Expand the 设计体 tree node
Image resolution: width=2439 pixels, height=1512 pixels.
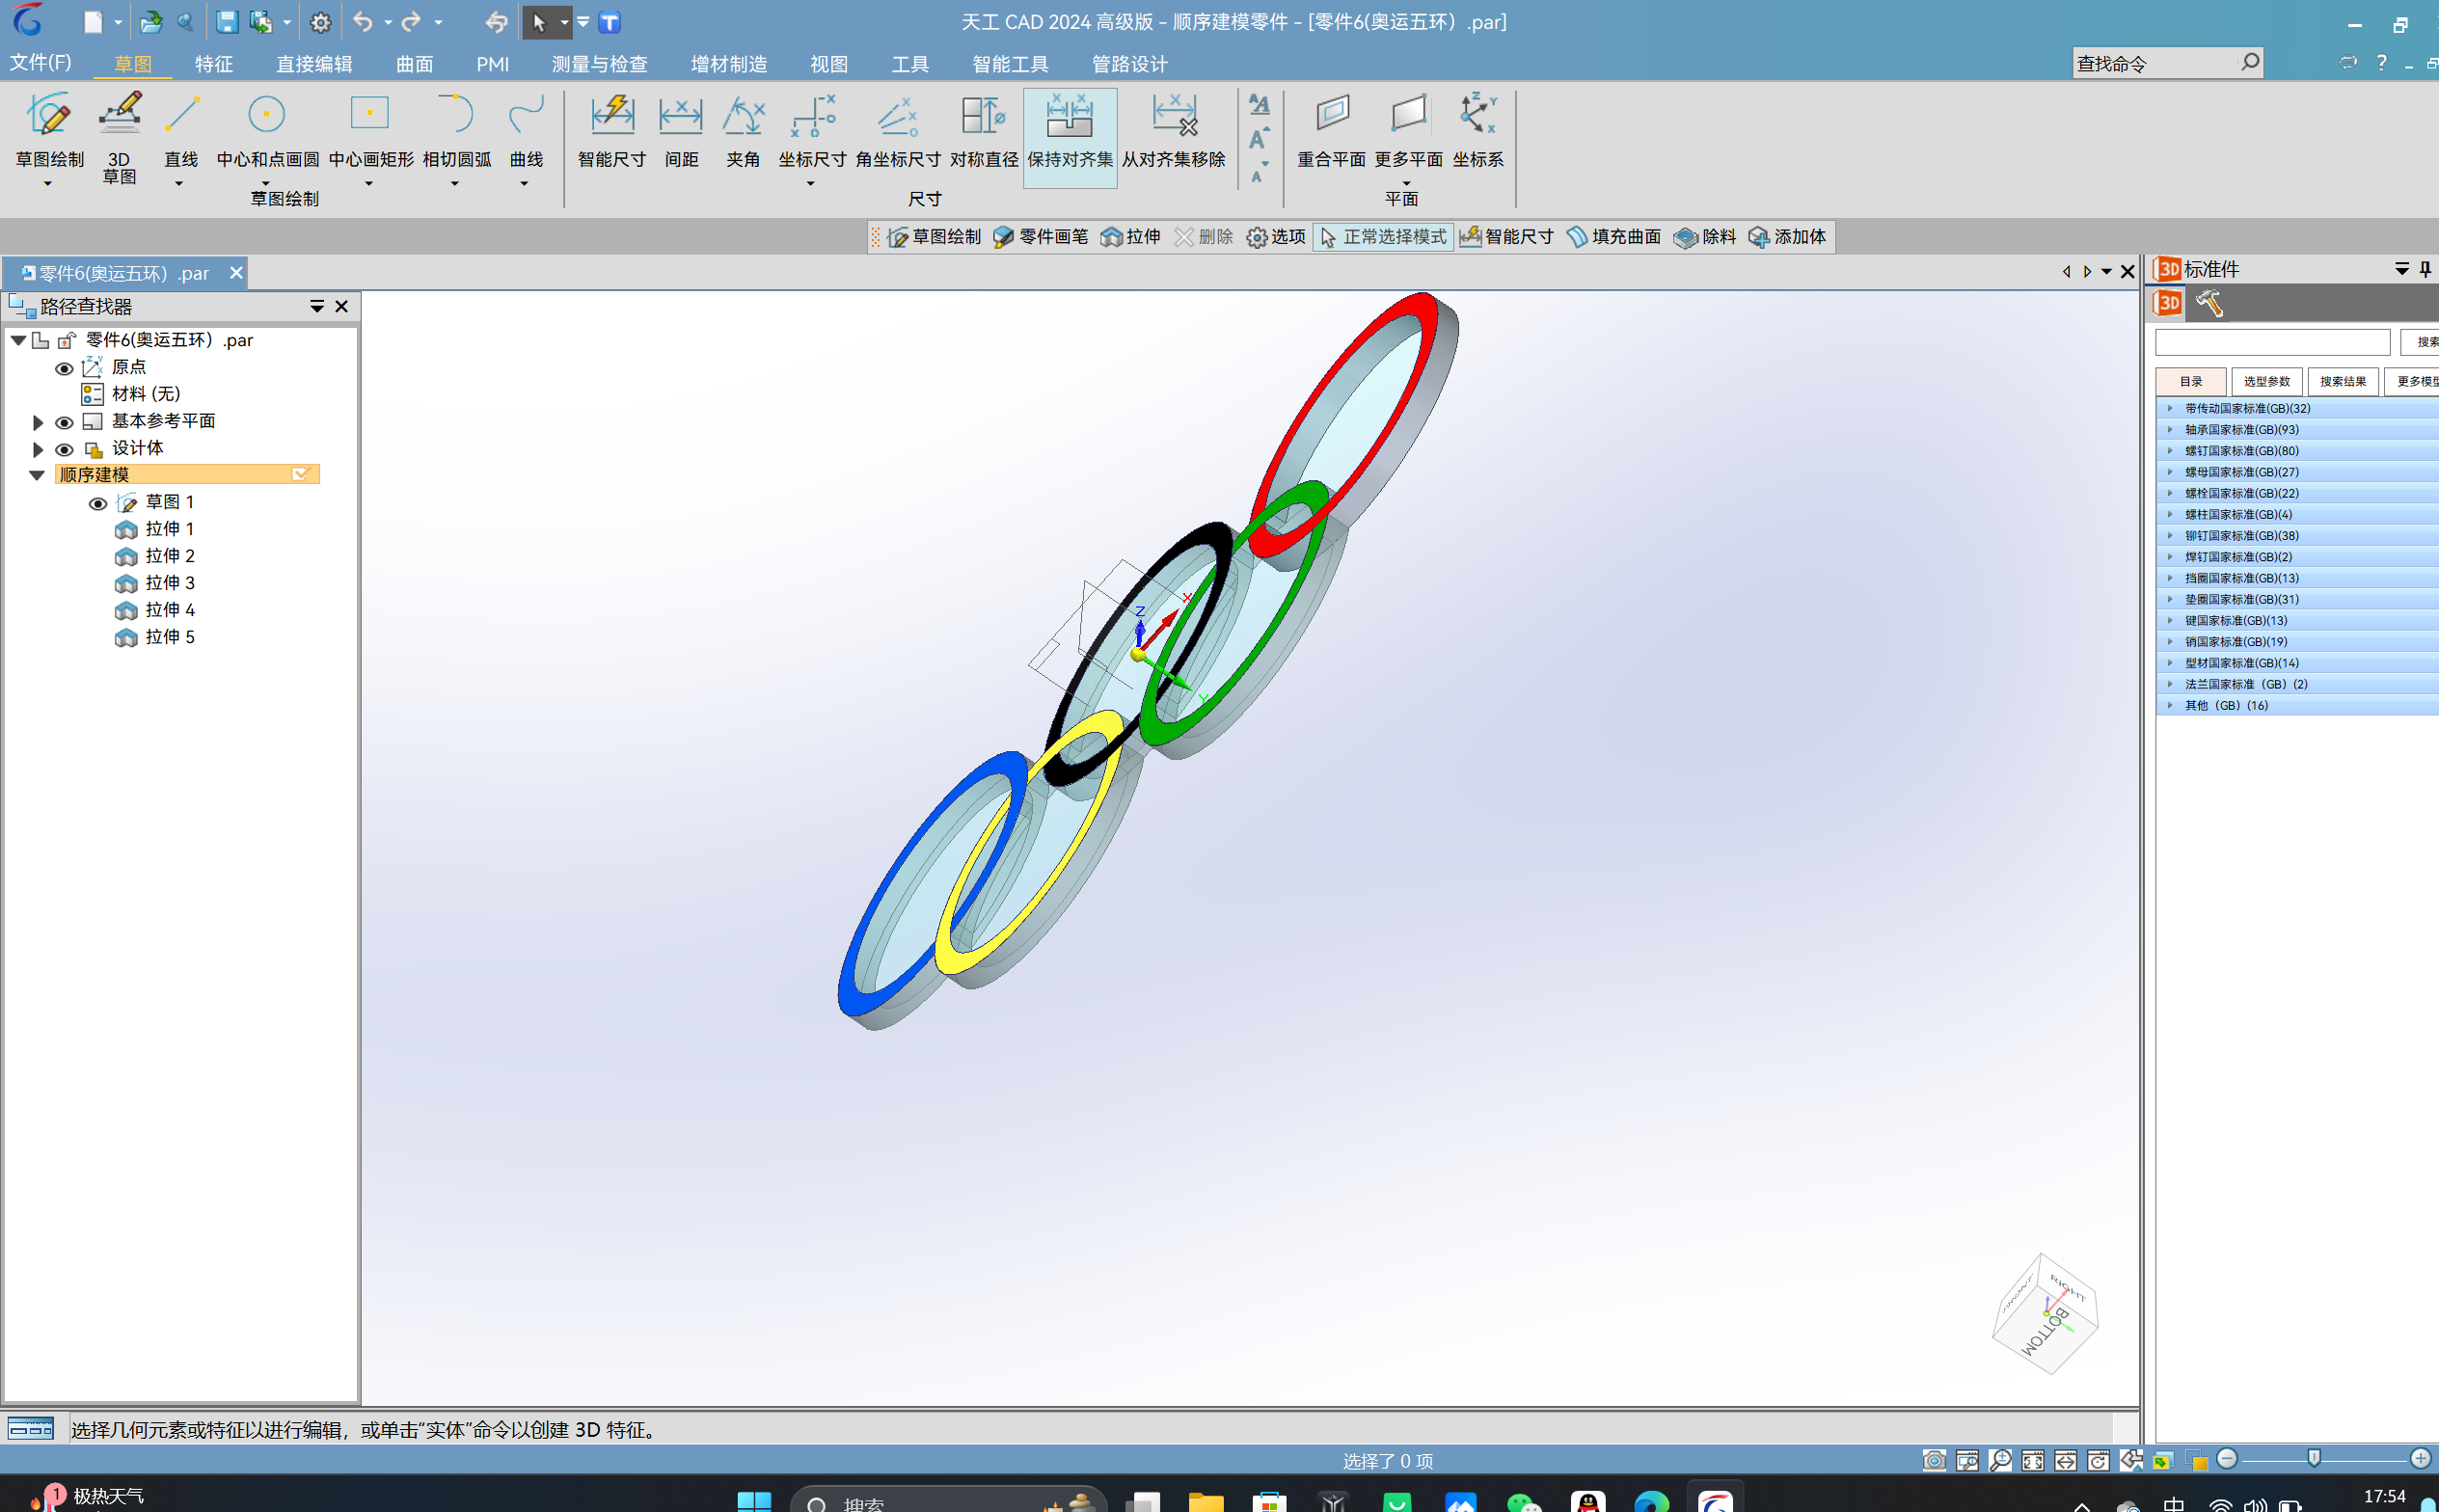(38, 449)
